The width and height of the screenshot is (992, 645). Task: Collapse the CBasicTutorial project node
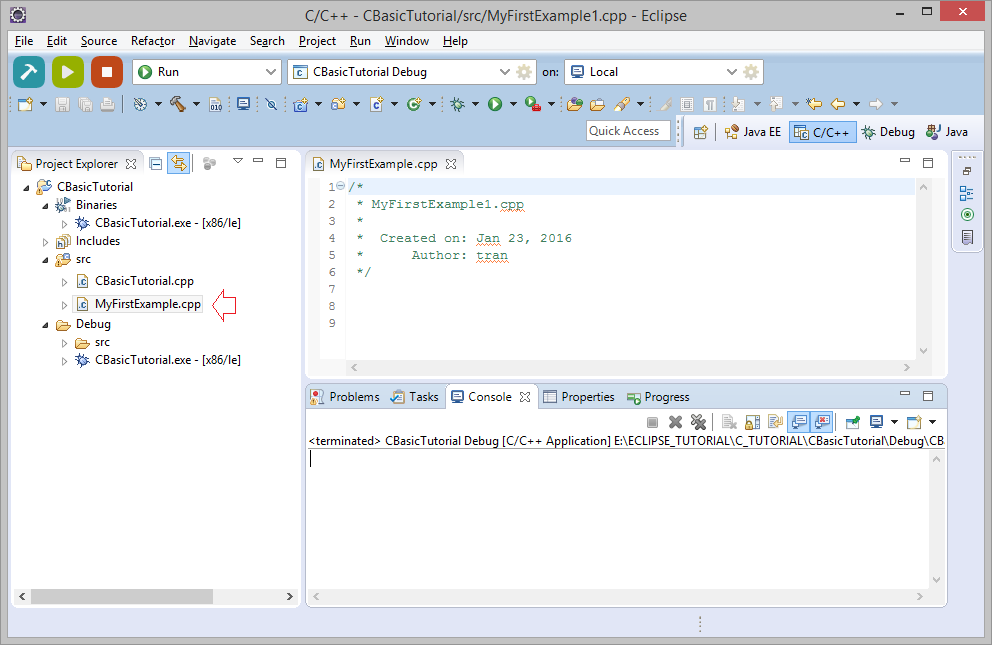click(x=26, y=187)
